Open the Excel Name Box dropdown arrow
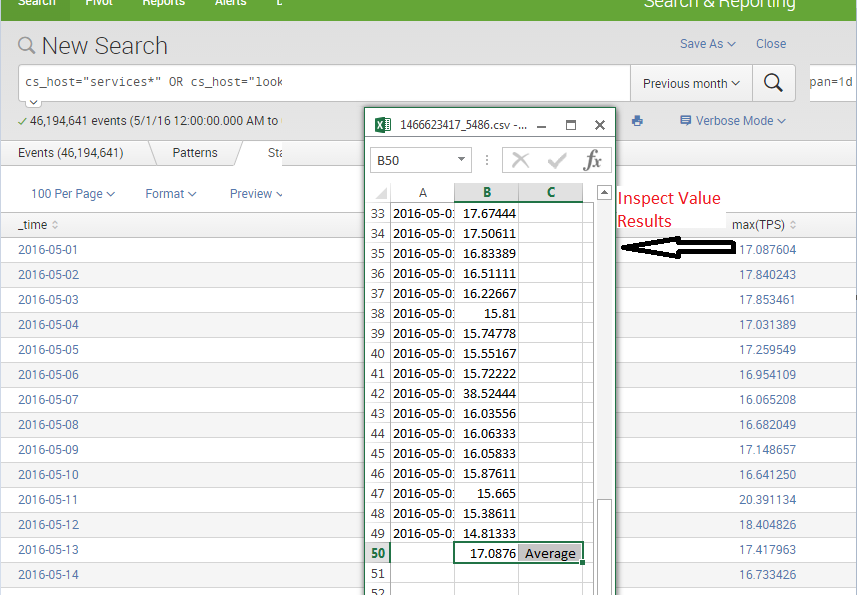 [x=461, y=160]
